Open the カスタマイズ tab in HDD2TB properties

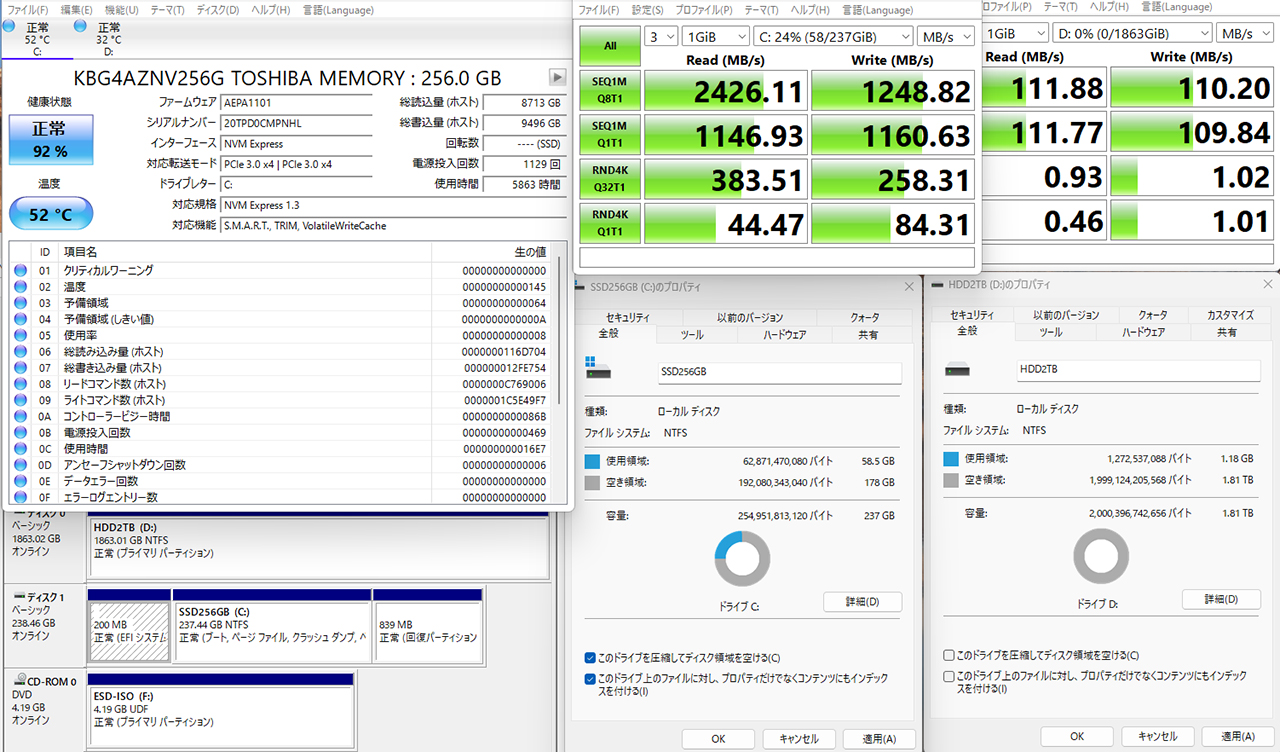[x=1231, y=315]
